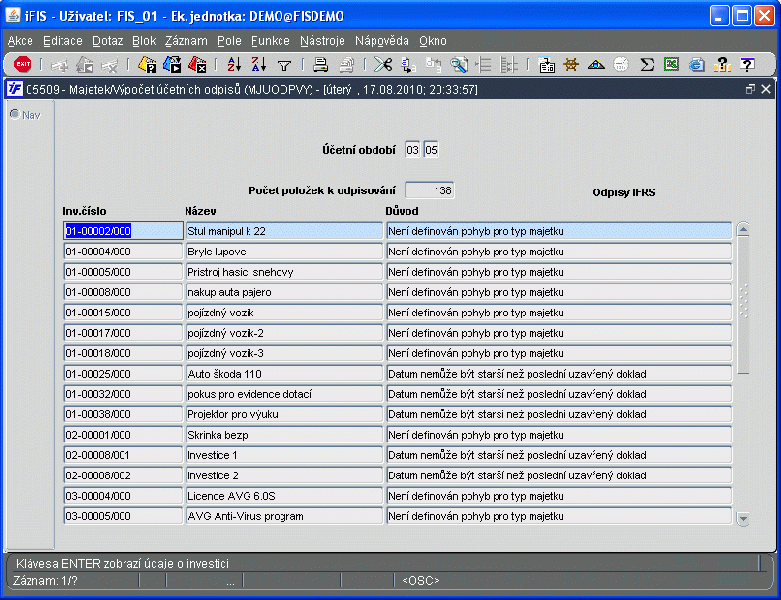Screen dimensions: 781x600
Task: Click the reason cell for 01-00025/000
Action: [x=559, y=374]
